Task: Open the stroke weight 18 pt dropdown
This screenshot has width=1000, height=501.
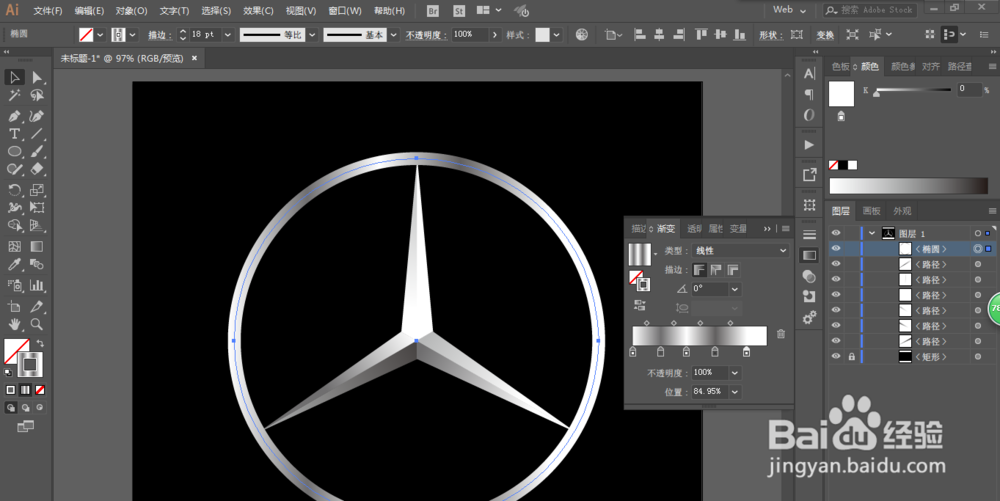Action: [228, 34]
